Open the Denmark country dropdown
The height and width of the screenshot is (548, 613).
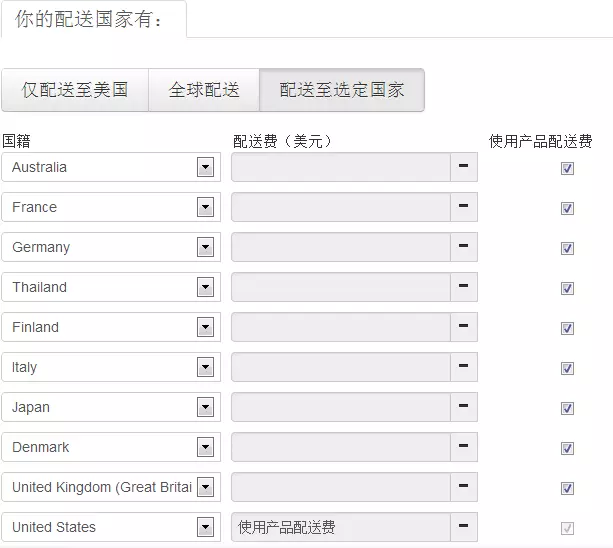point(205,447)
